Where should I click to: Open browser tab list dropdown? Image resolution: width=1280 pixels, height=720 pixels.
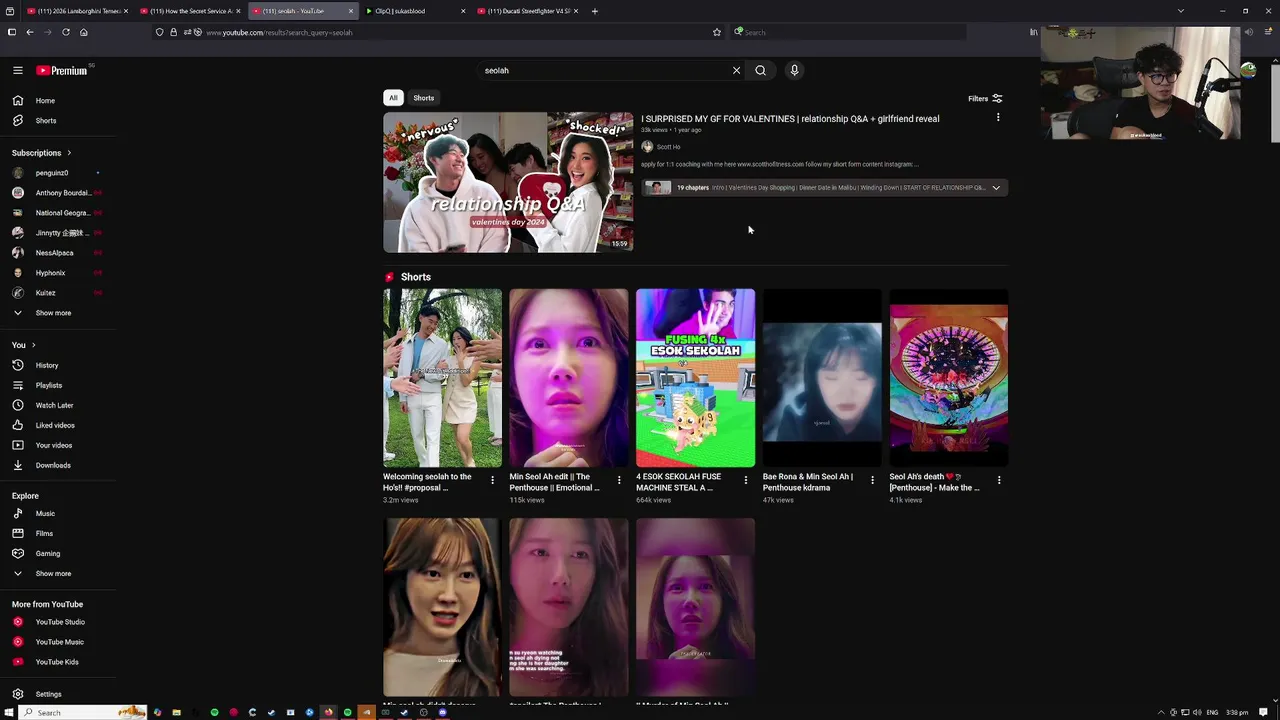[x=1181, y=11]
